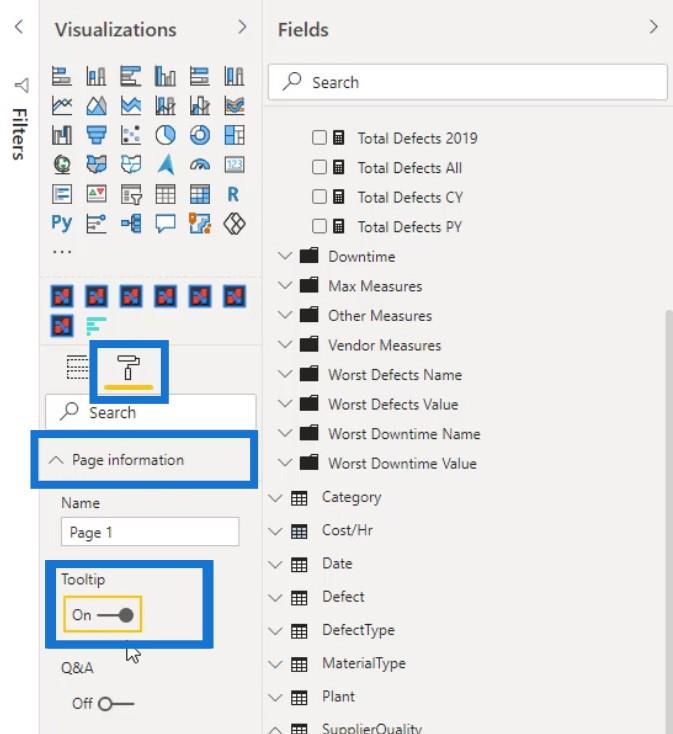Check the Total Defects CY measure
This screenshot has height=734, width=673.
(319, 197)
